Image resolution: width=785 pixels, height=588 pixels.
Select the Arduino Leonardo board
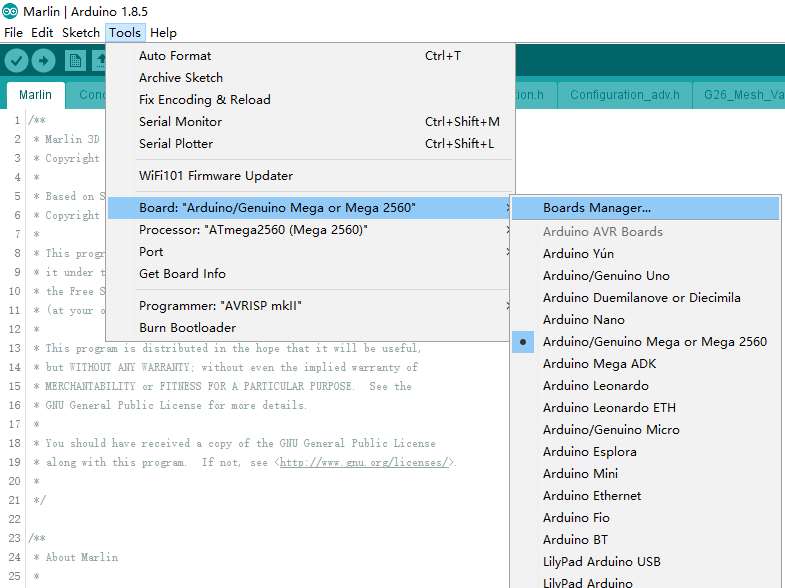(x=645, y=386)
